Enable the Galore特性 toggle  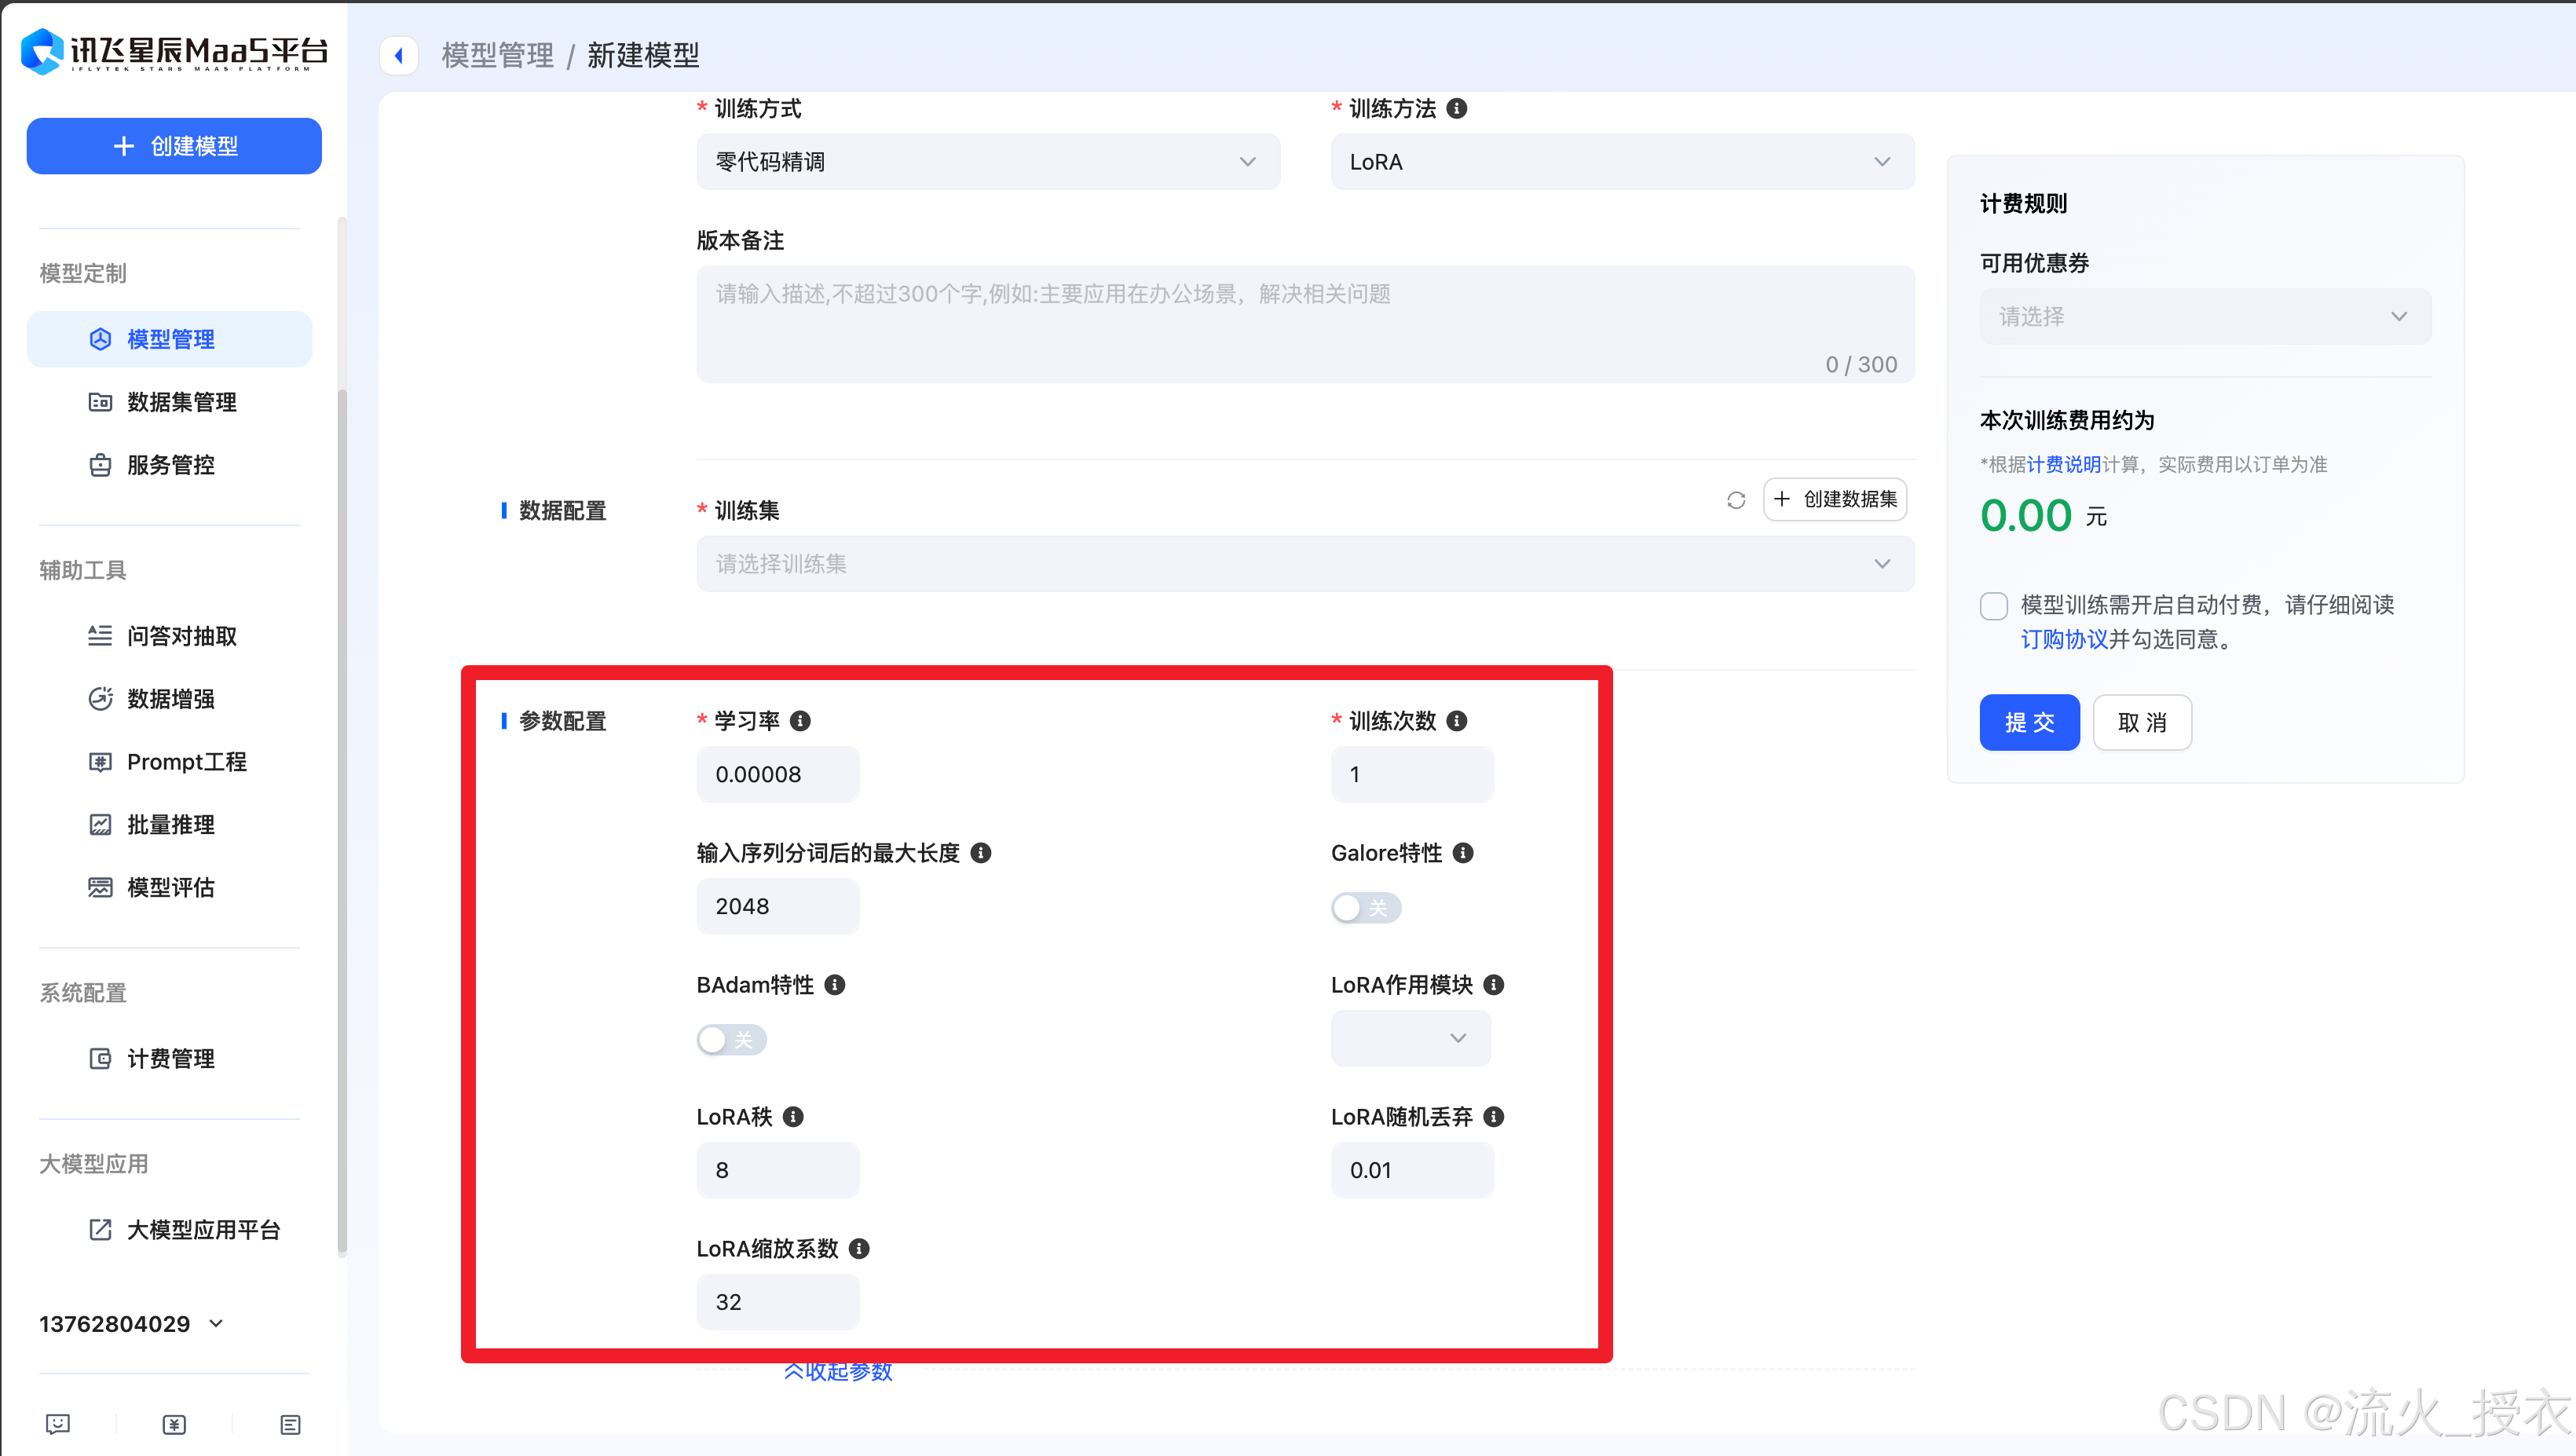coord(1366,907)
